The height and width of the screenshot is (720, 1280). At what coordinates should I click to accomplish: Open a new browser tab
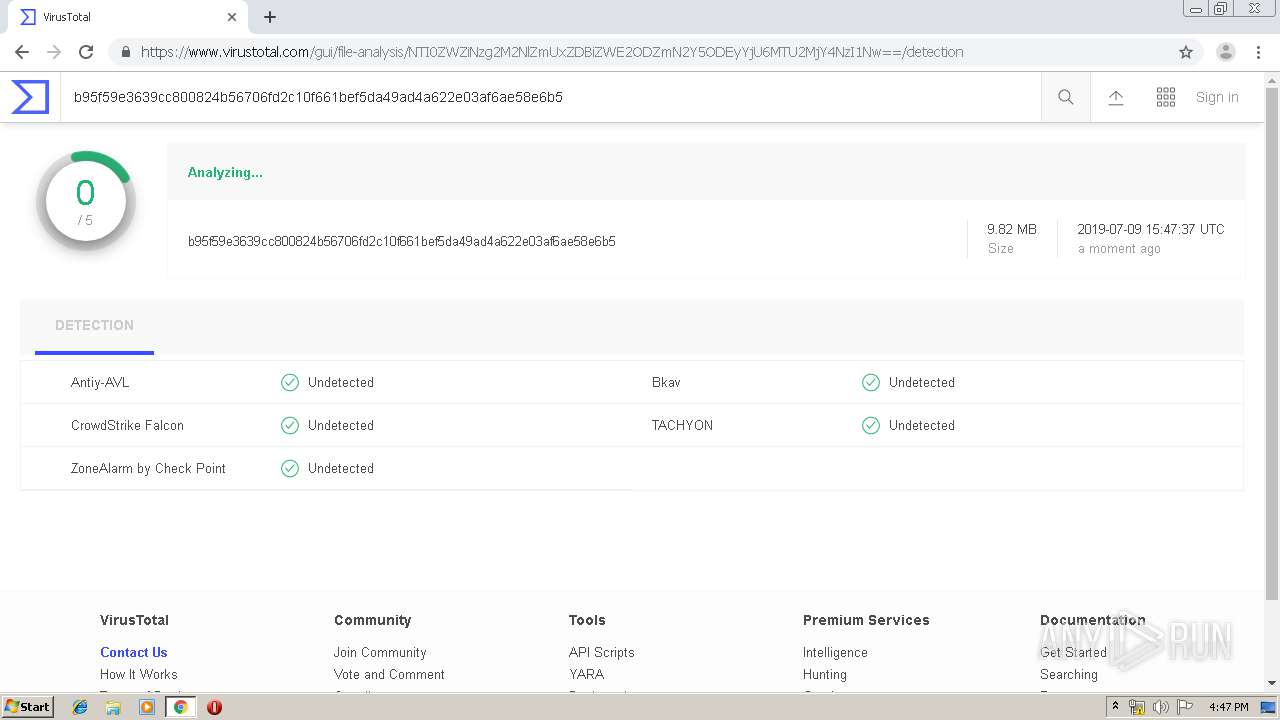[270, 17]
